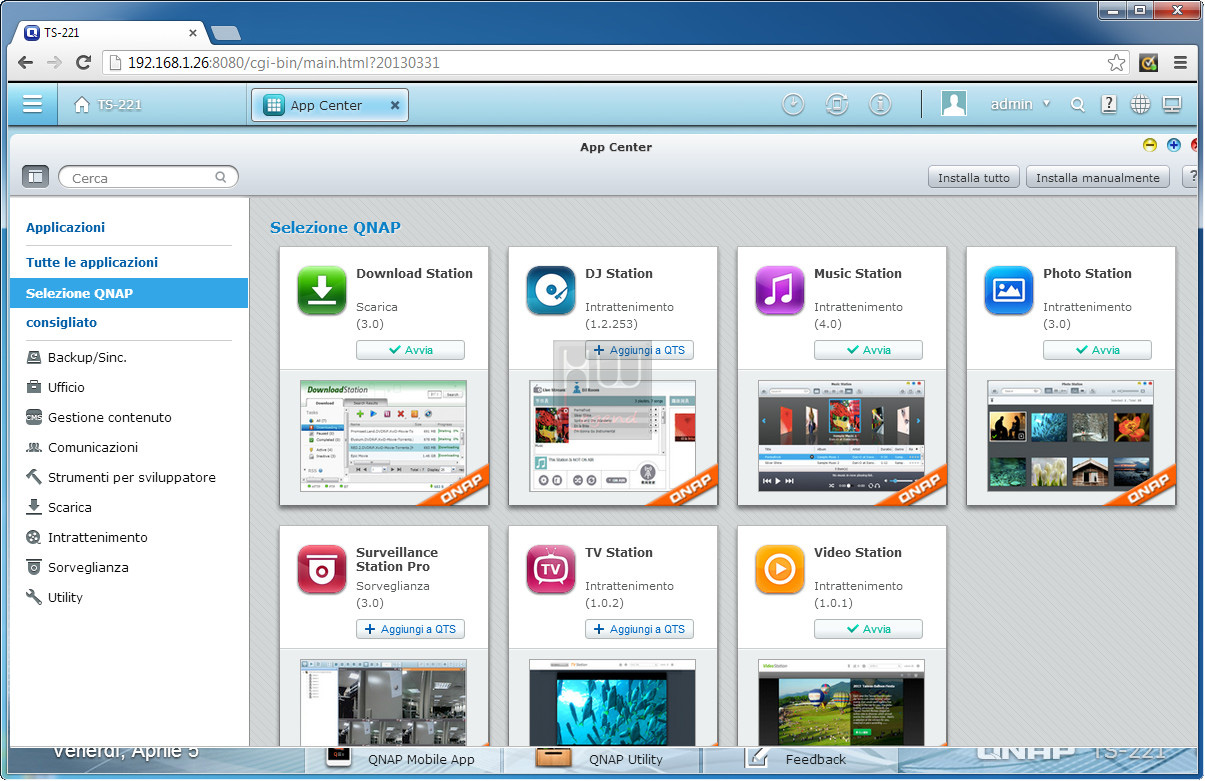Open the QTS search magnifier

[x=1077, y=104]
